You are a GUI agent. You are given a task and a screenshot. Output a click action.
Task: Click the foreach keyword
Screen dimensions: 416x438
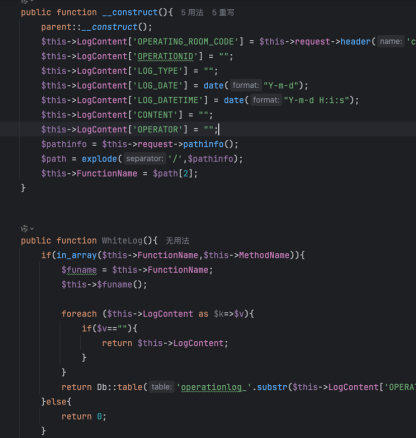(x=79, y=314)
